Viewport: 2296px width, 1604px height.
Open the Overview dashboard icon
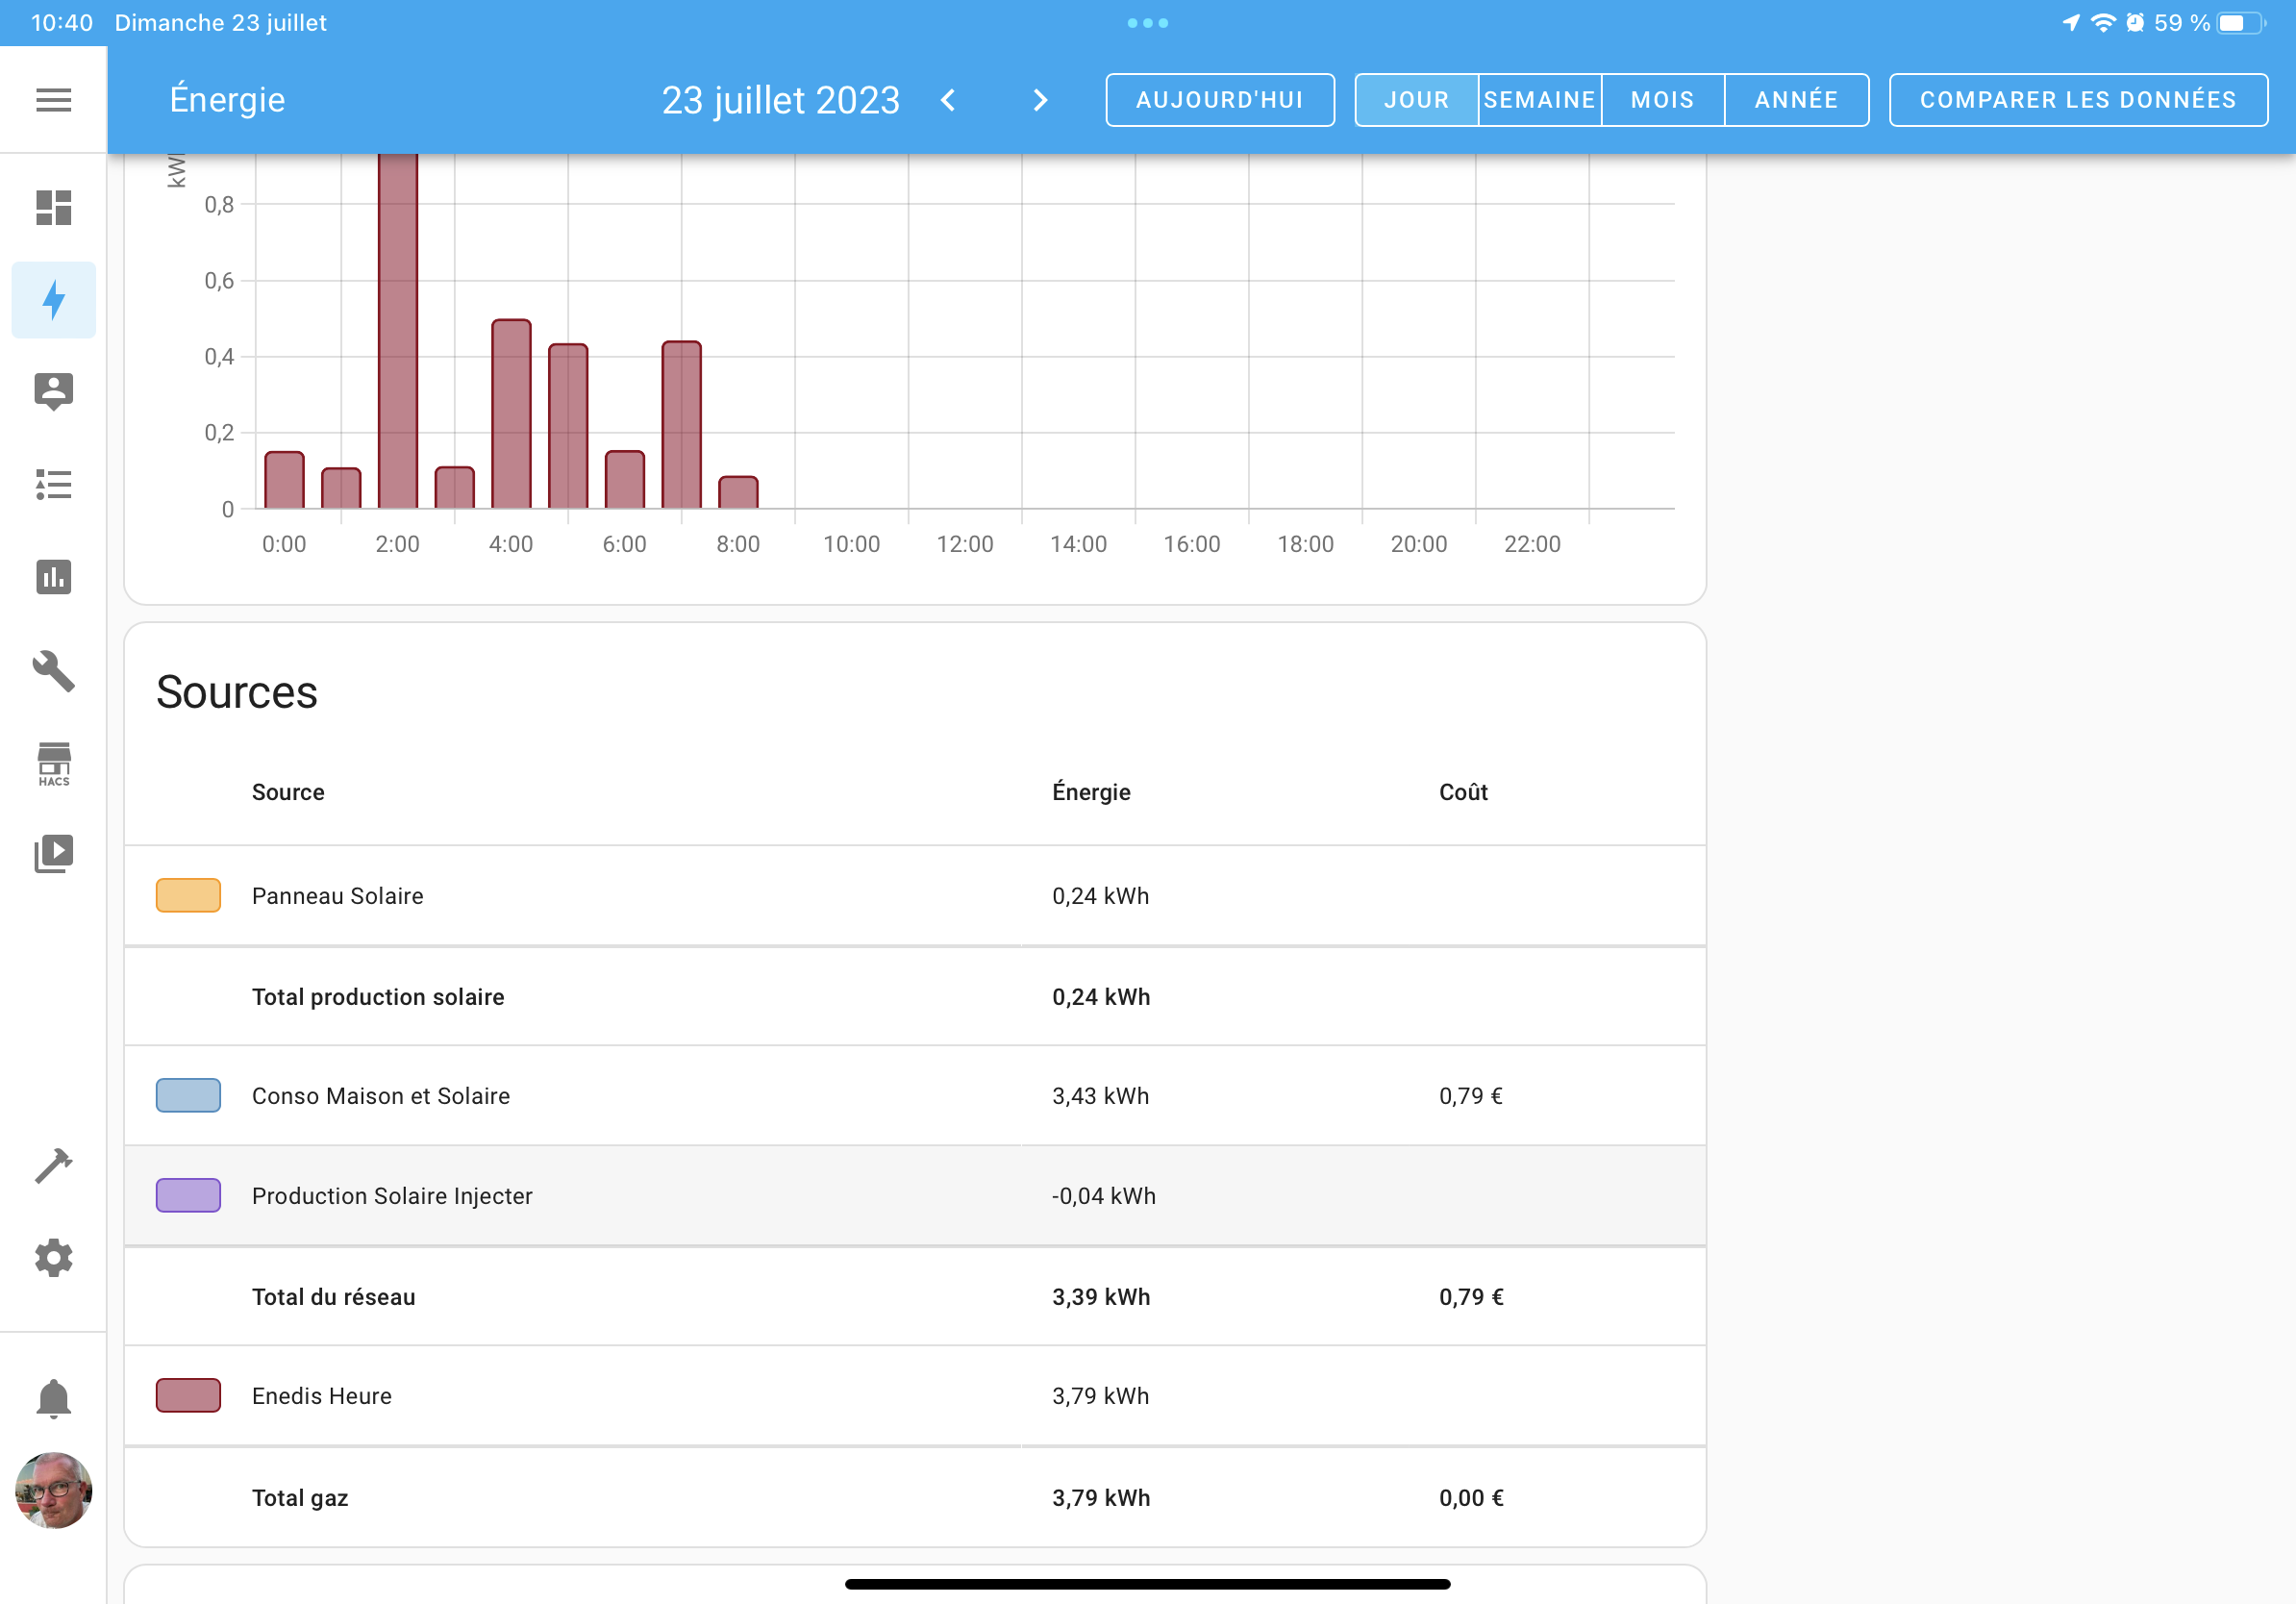pos(53,207)
